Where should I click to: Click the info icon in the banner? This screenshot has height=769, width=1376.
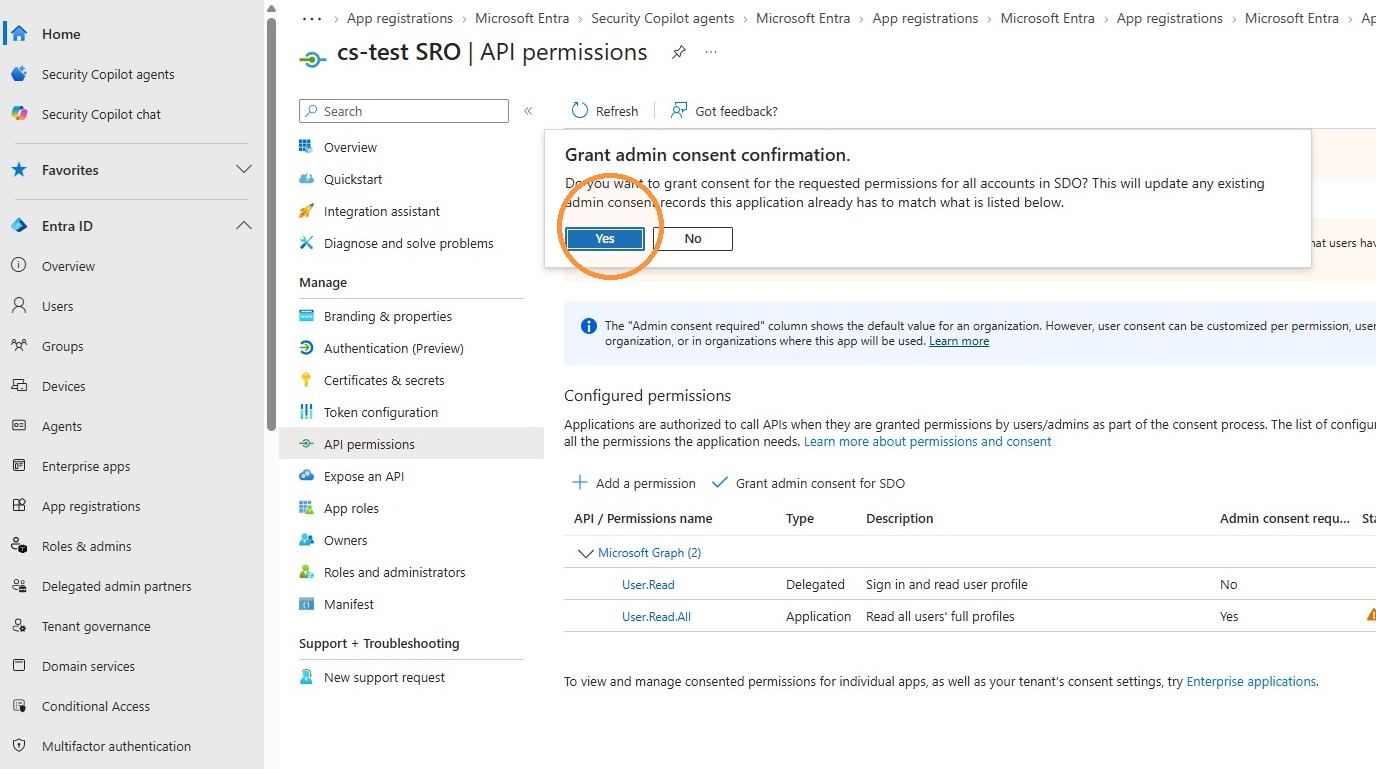[589, 326]
